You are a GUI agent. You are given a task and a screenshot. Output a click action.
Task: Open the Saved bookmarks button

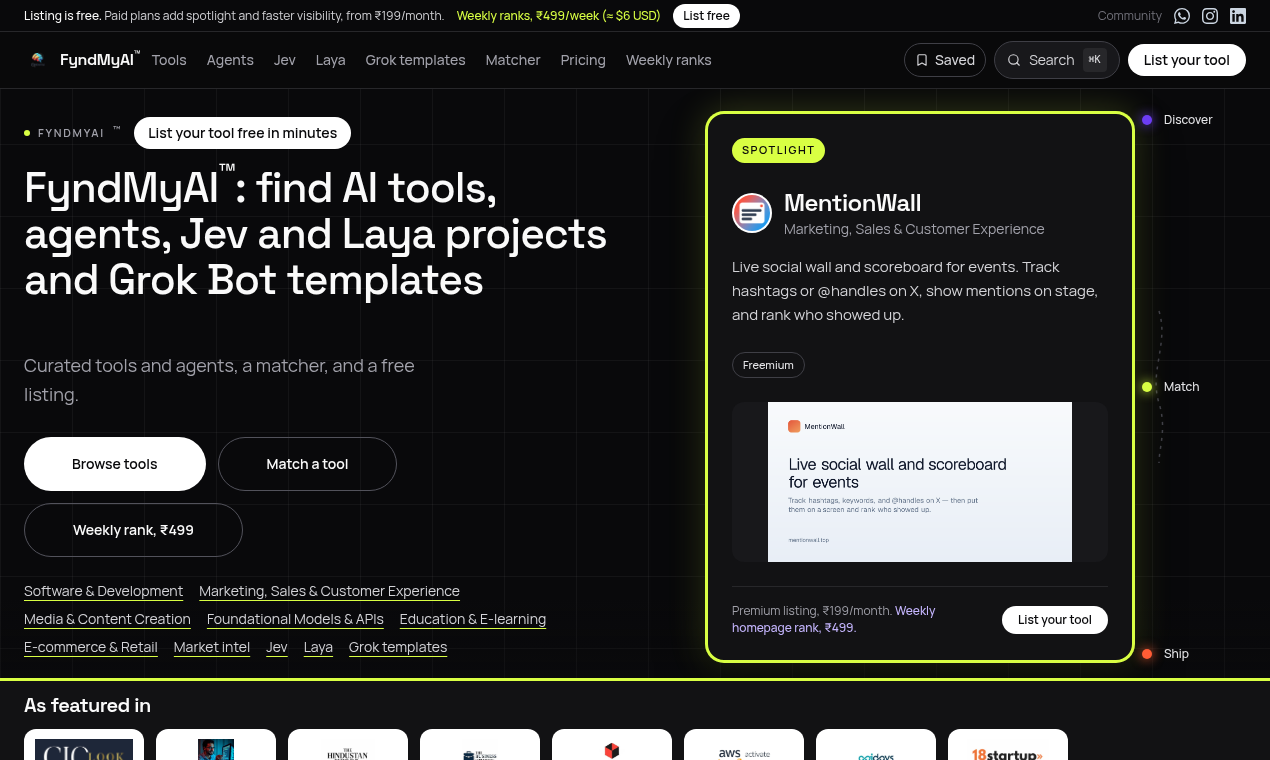tap(945, 60)
